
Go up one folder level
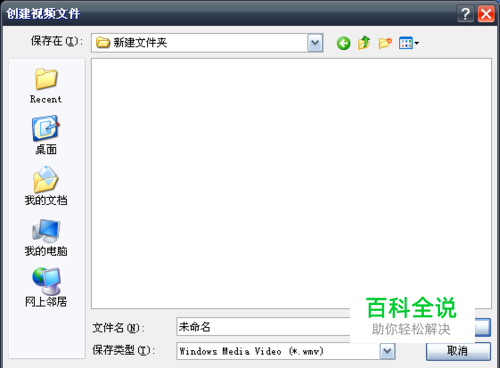pos(364,43)
